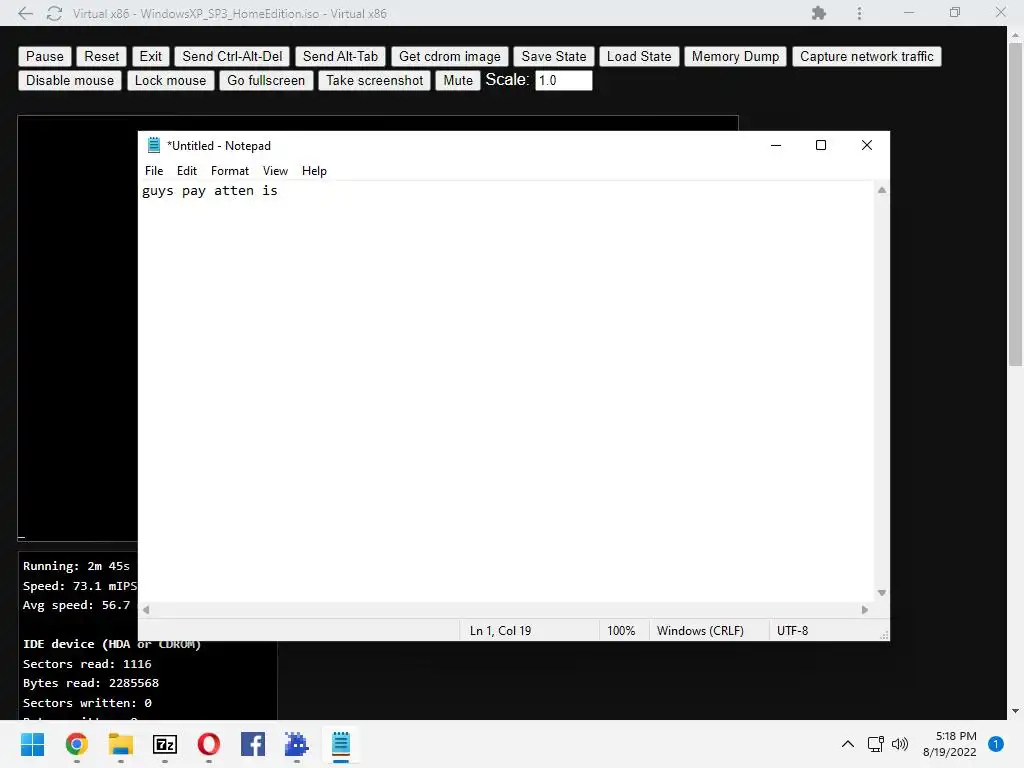1024x768 pixels.
Task: Click the emulator black screen area
Action: point(77,327)
